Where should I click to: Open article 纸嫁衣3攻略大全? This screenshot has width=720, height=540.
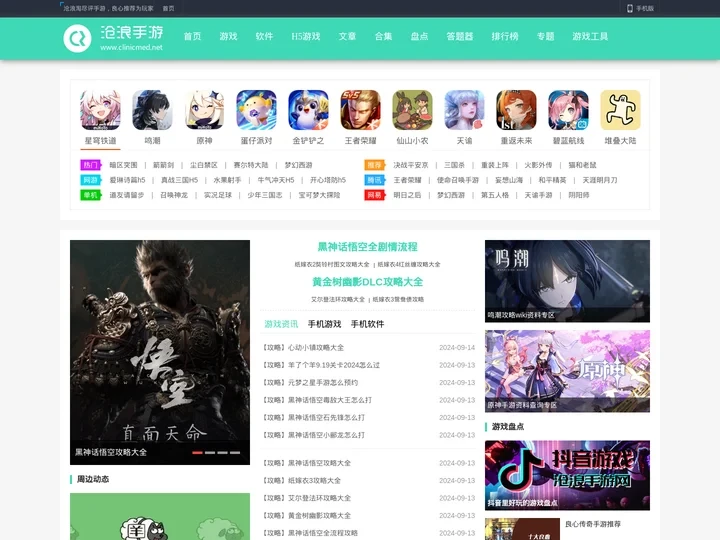click(x=314, y=480)
